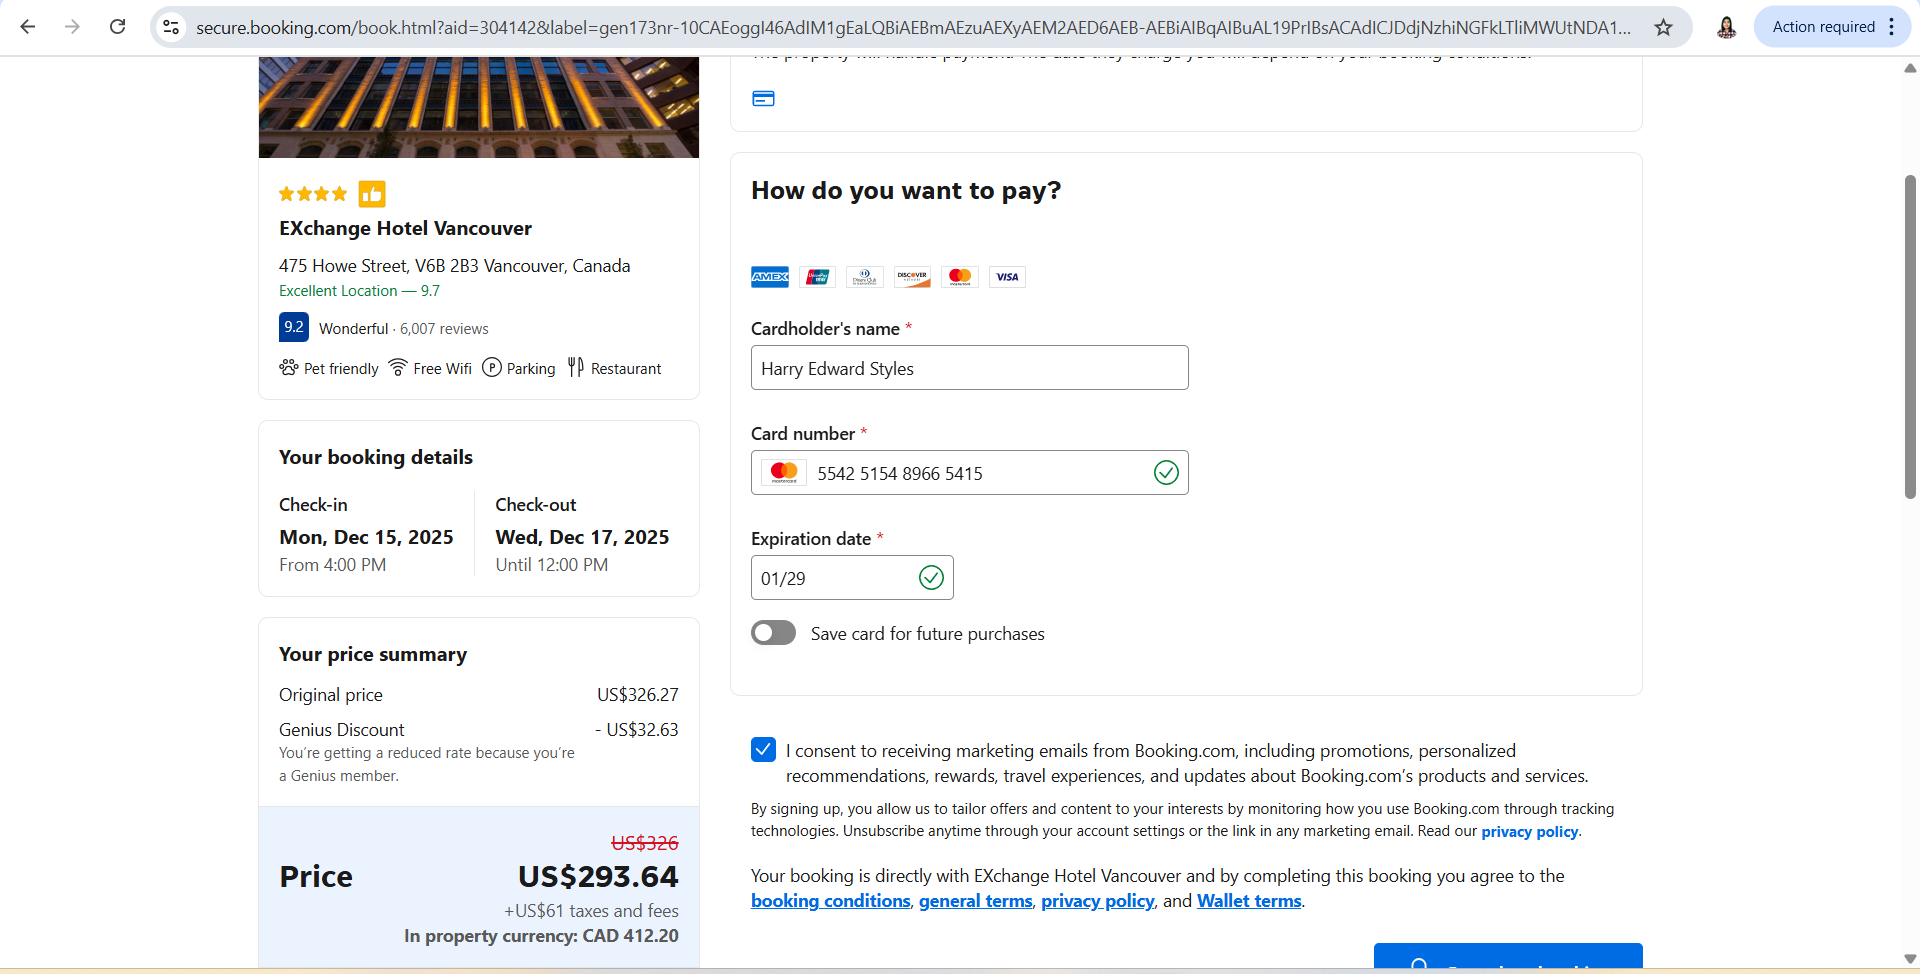Image resolution: width=1920 pixels, height=974 pixels.
Task: Click the Discover card logo
Action: [x=912, y=277]
